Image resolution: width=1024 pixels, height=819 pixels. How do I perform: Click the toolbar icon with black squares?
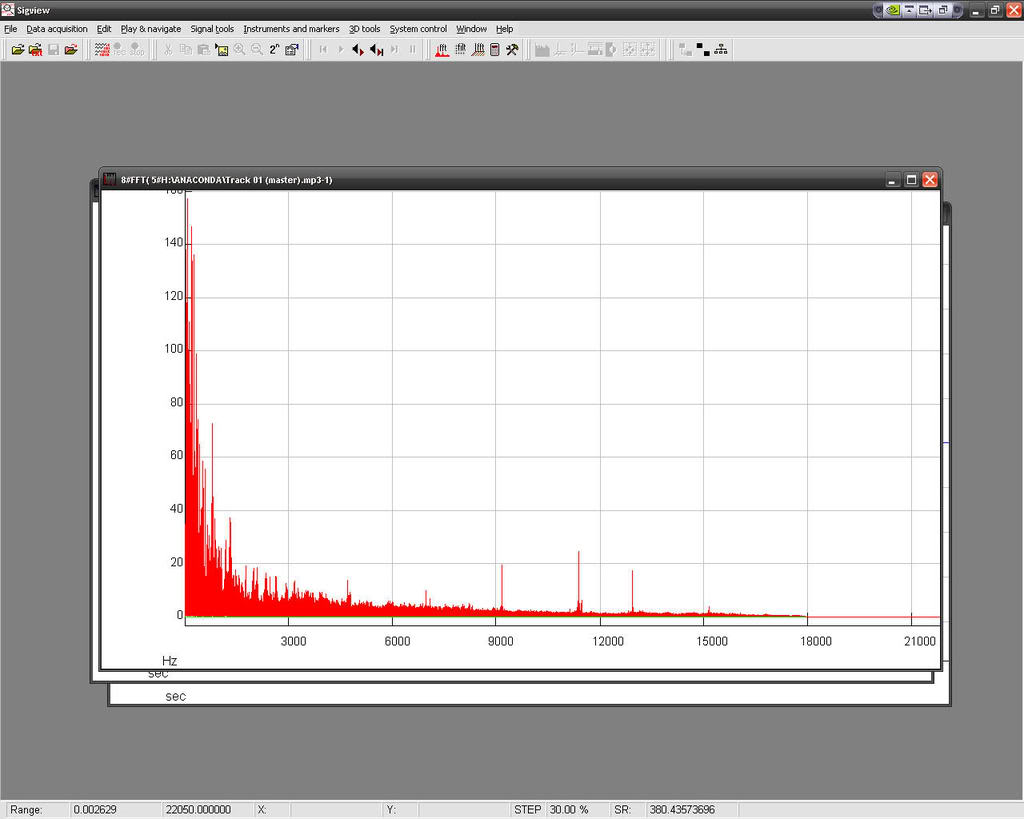pos(703,49)
